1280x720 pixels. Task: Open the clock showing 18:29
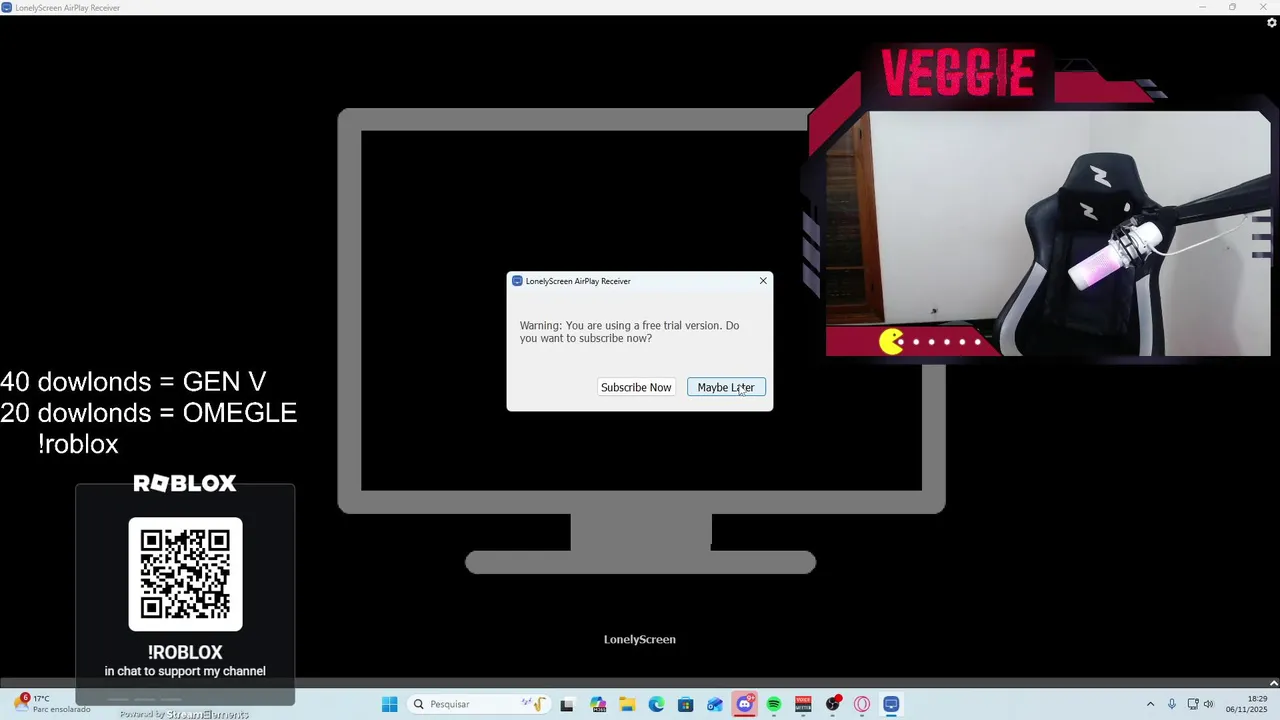click(1246, 704)
